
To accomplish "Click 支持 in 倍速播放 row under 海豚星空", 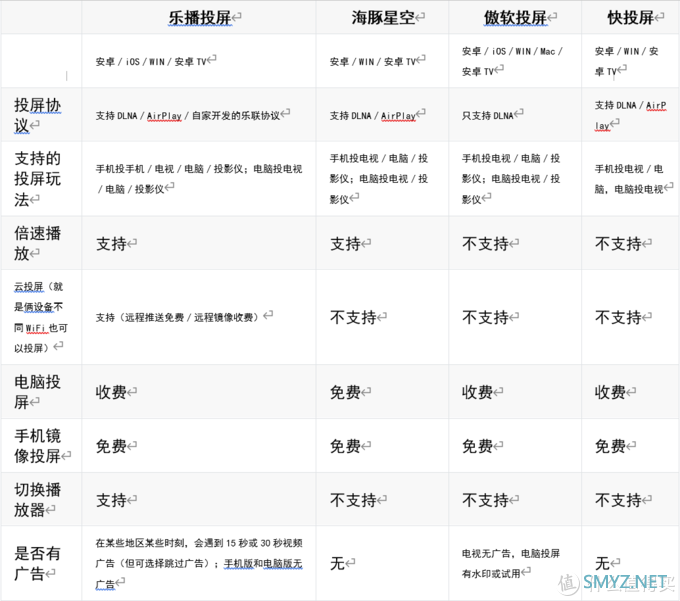I will (x=346, y=244).
